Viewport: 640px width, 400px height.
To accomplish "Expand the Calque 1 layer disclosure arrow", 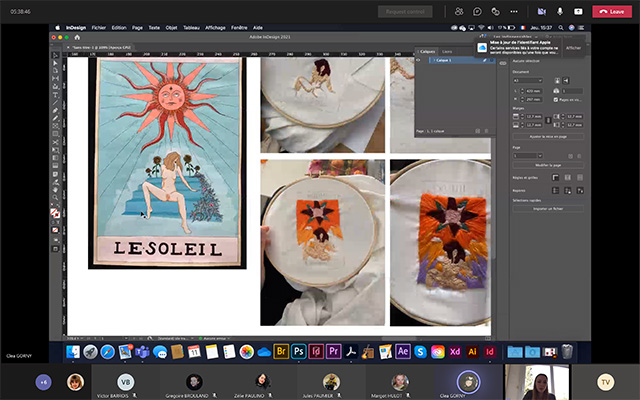I will pos(434,60).
